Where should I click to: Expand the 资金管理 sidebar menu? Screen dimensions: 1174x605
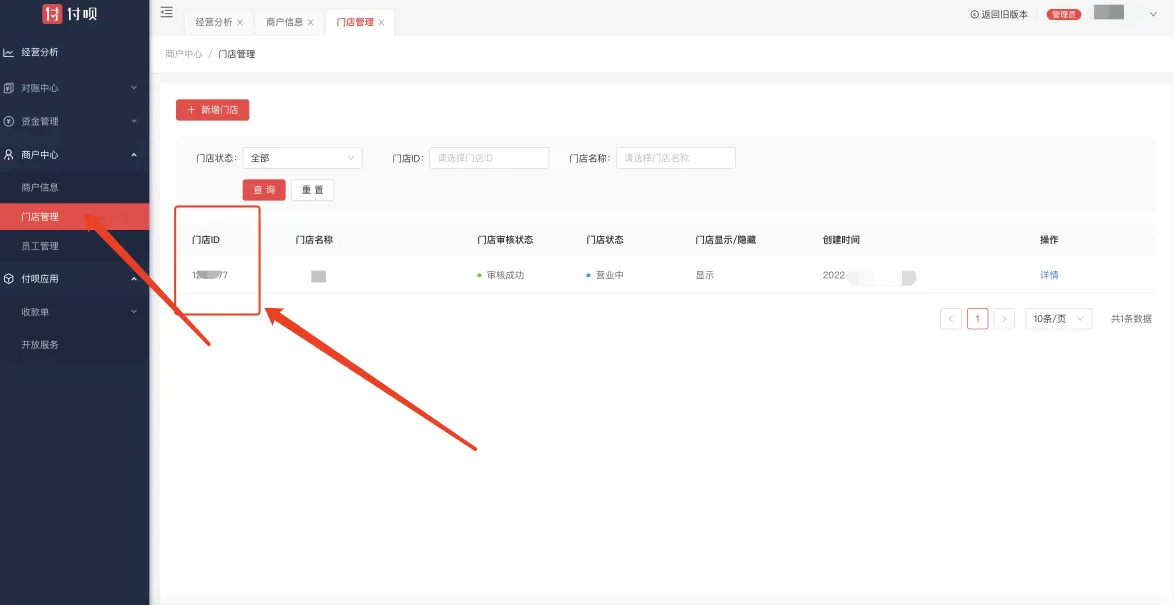[70, 121]
